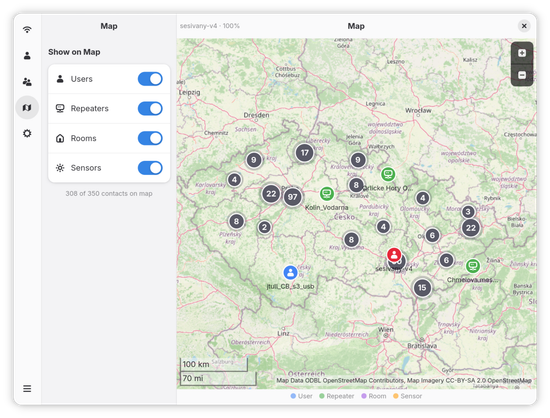This screenshot has width=550, height=418.
Task: Click the Bratislava city label on map
Action: click(422, 346)
